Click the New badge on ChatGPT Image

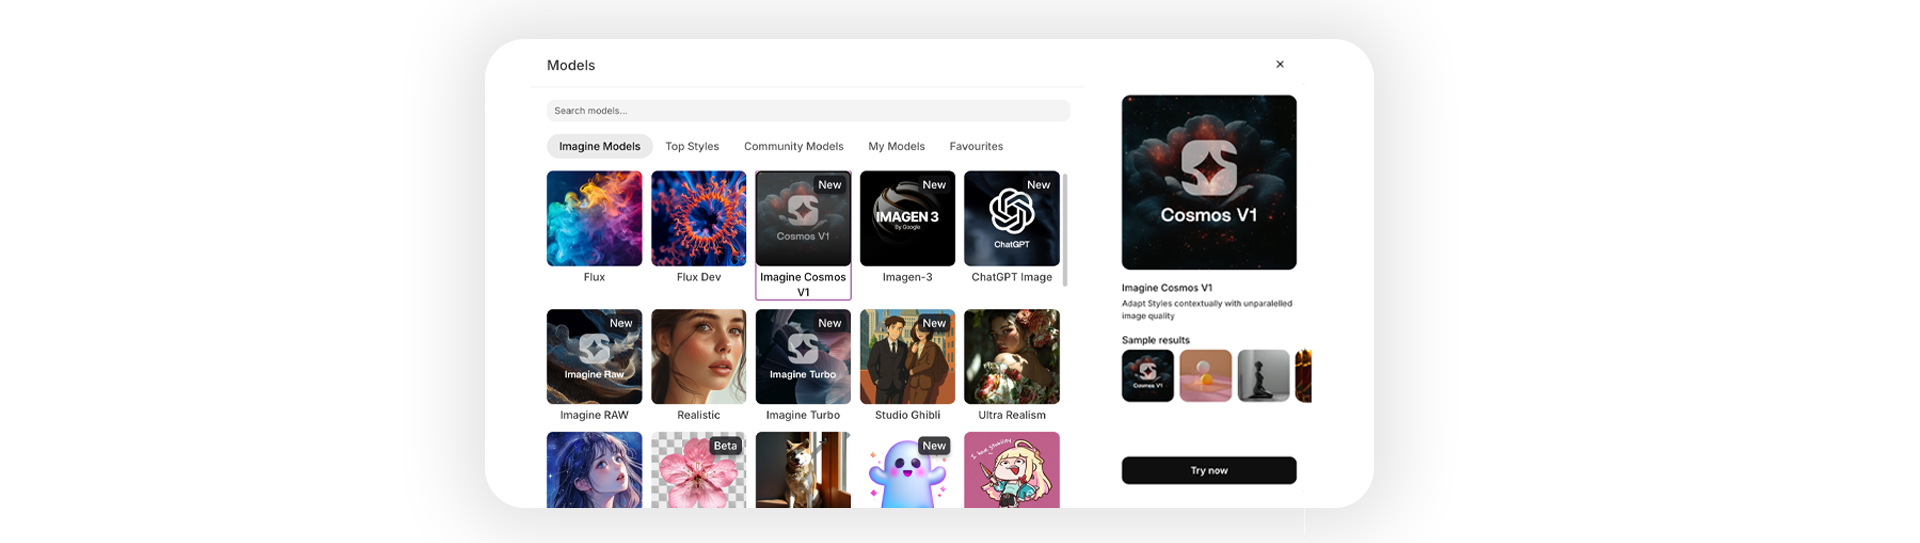coord(1038,185)
